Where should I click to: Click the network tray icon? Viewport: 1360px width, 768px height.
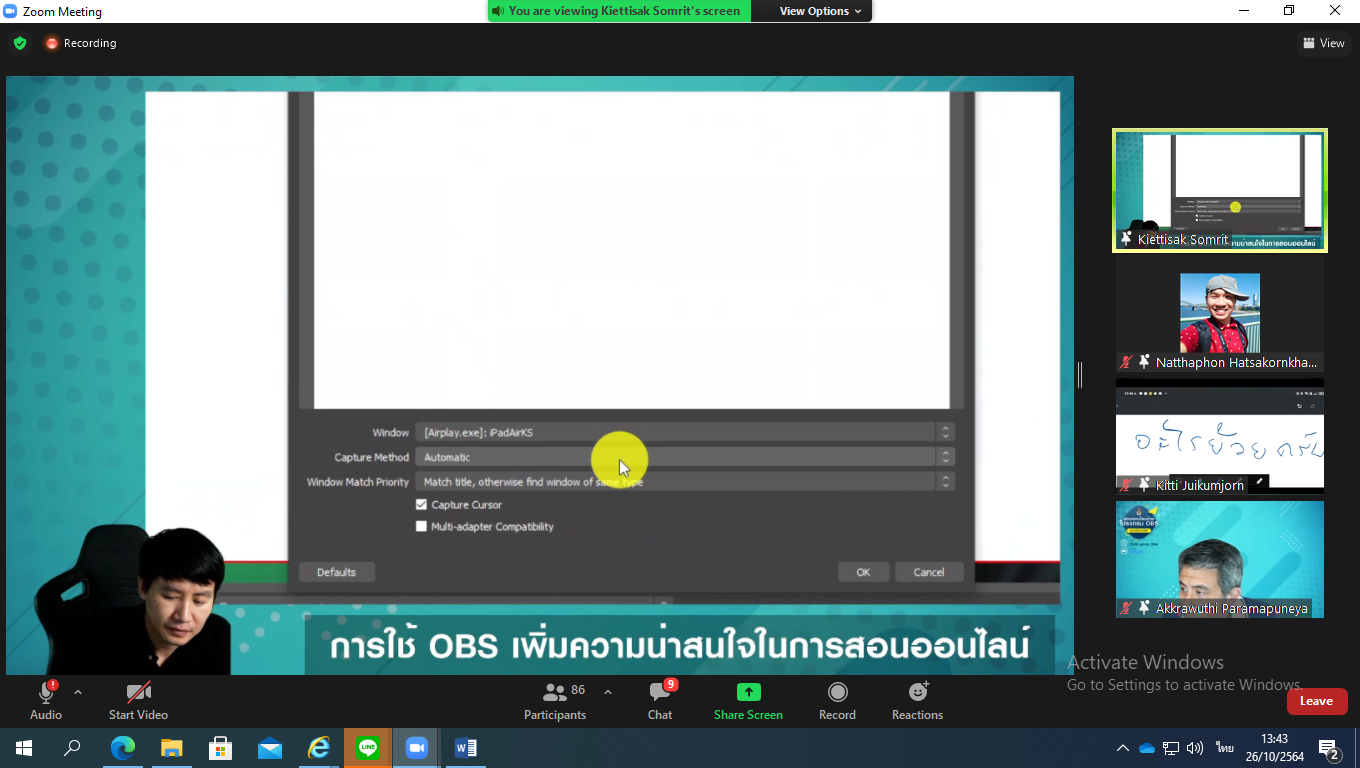click(1171, 748)
